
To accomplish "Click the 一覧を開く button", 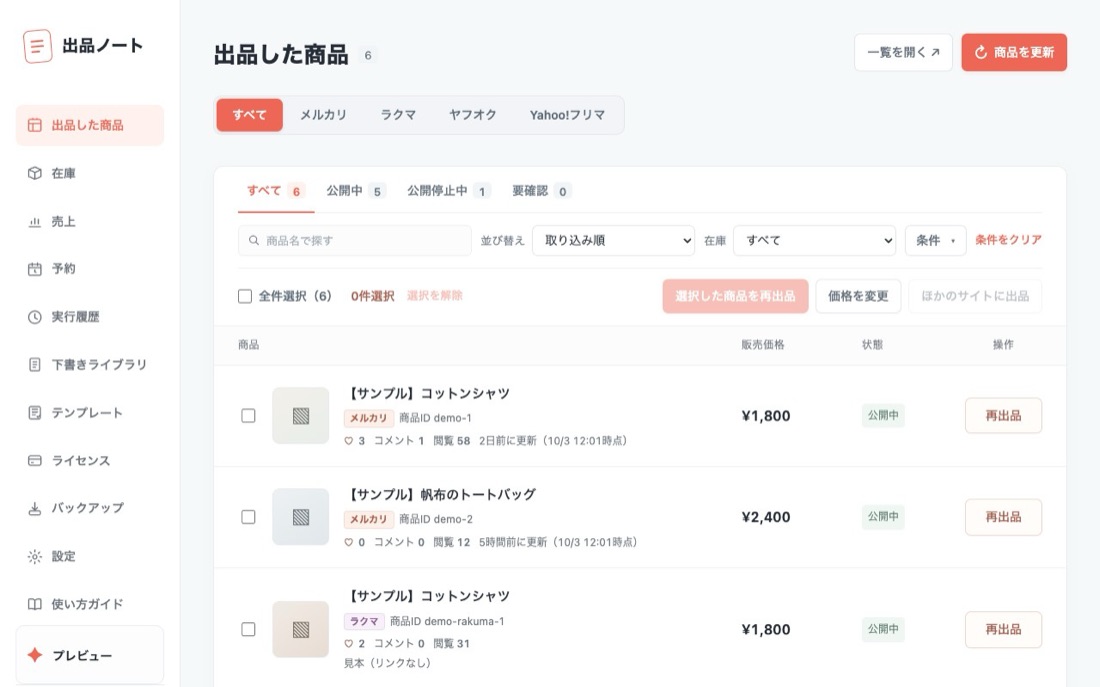I will [x=903, y=53].
